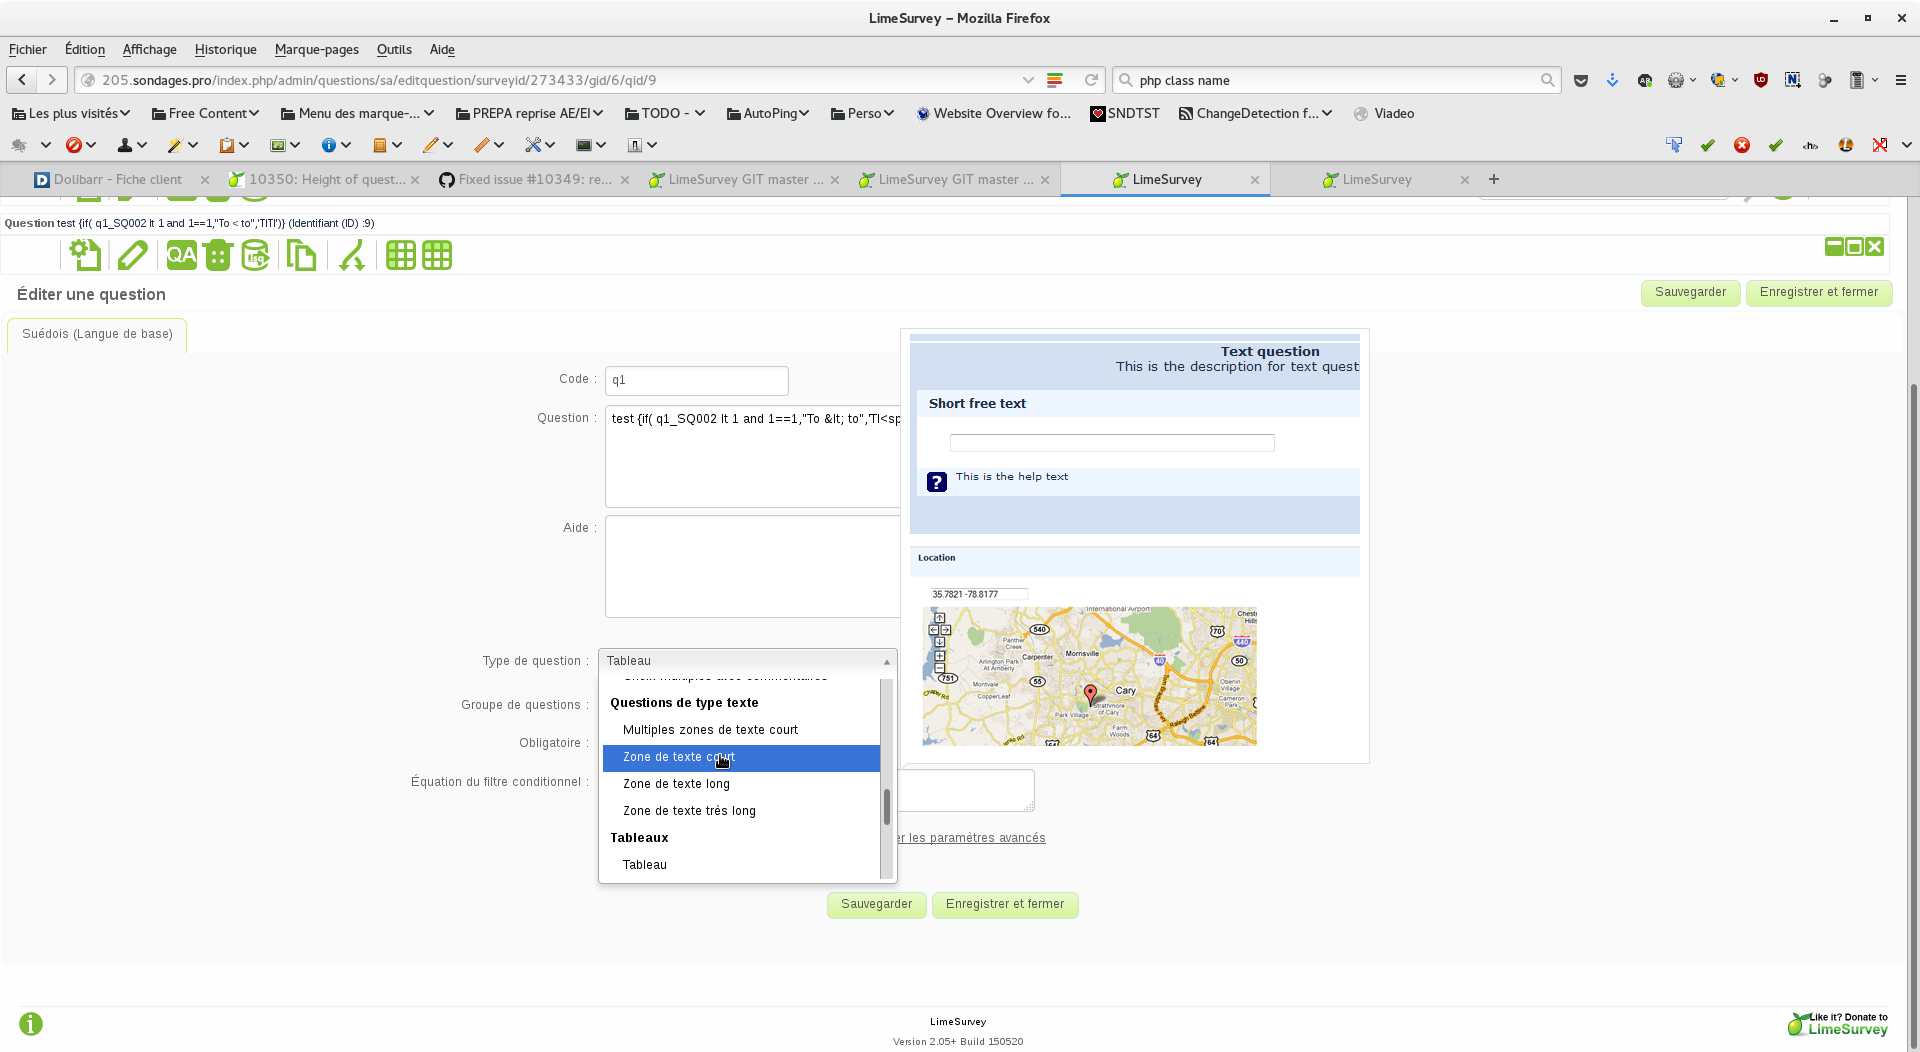Viewport: 1920px width, 1052px height.
Task: Click top 'Enregistrer et fermer' button
Action: pyautogui.click(x=1818, y=293)
